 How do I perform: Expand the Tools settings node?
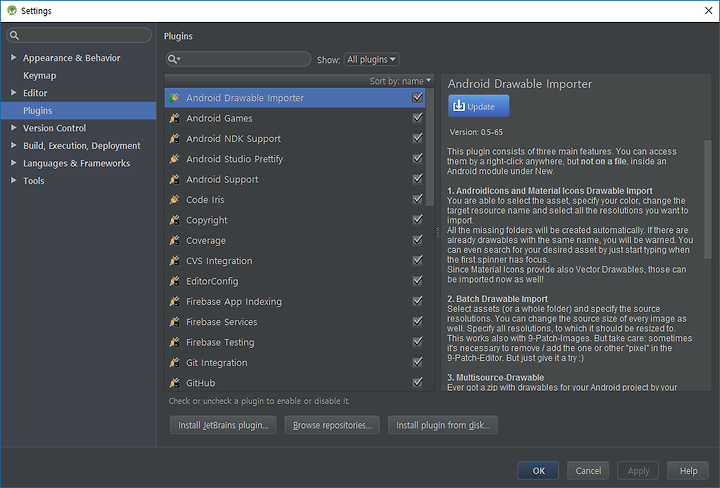(13, 180)
